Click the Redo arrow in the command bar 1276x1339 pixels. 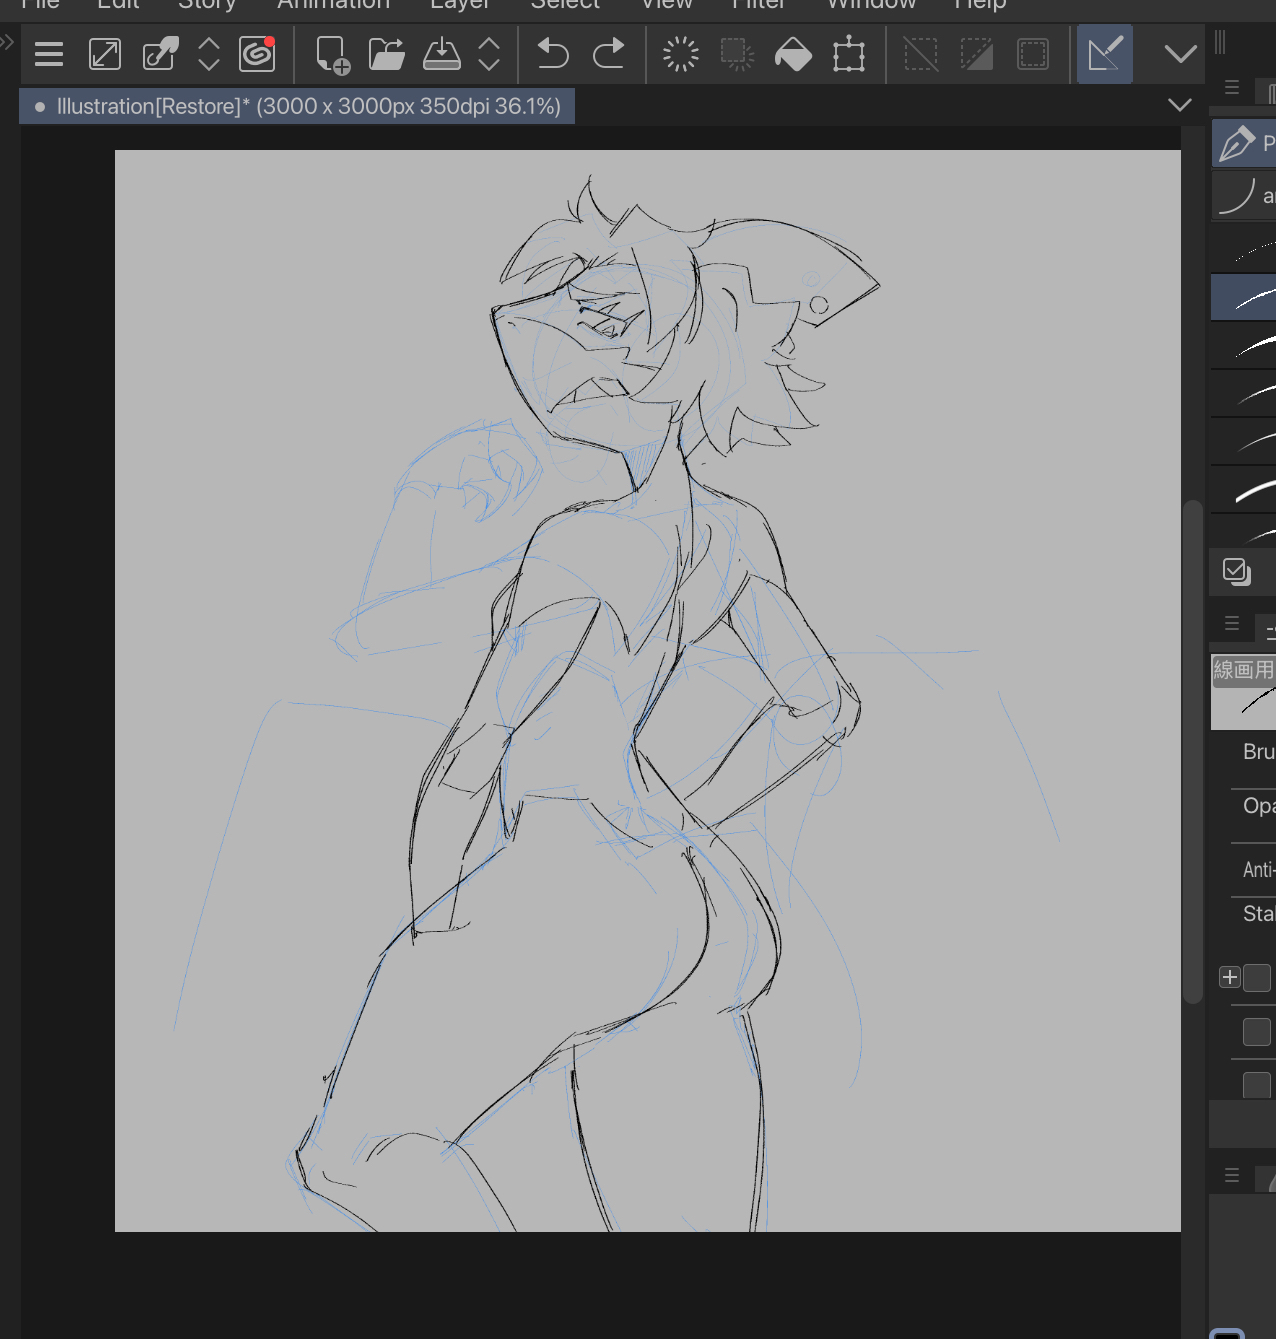(608, 54)
